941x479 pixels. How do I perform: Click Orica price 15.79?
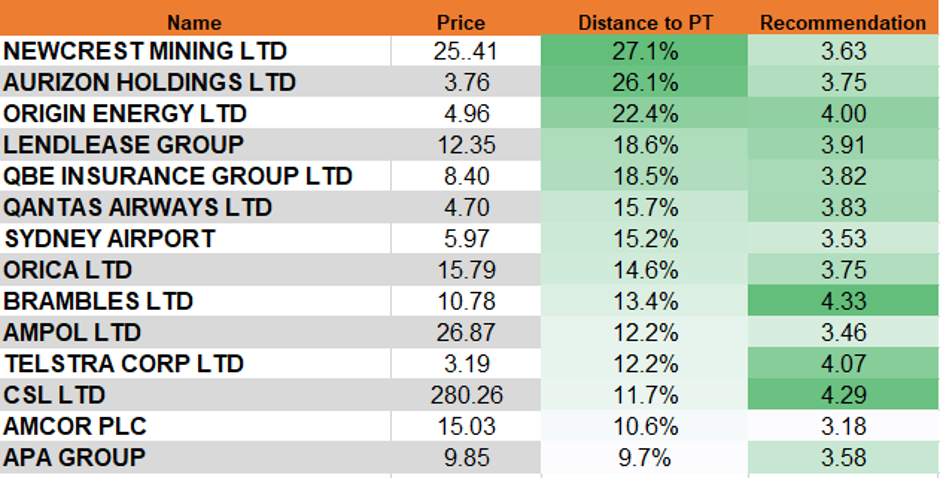click(466, 269)
